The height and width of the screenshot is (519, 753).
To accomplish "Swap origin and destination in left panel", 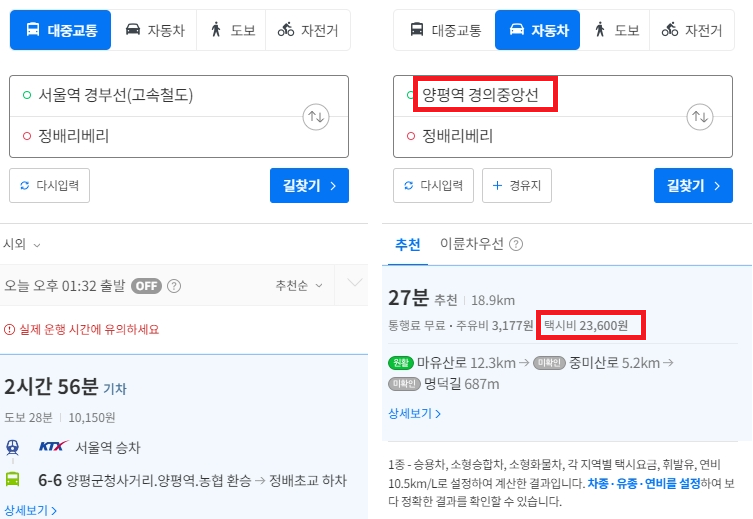I will point(316,117).
